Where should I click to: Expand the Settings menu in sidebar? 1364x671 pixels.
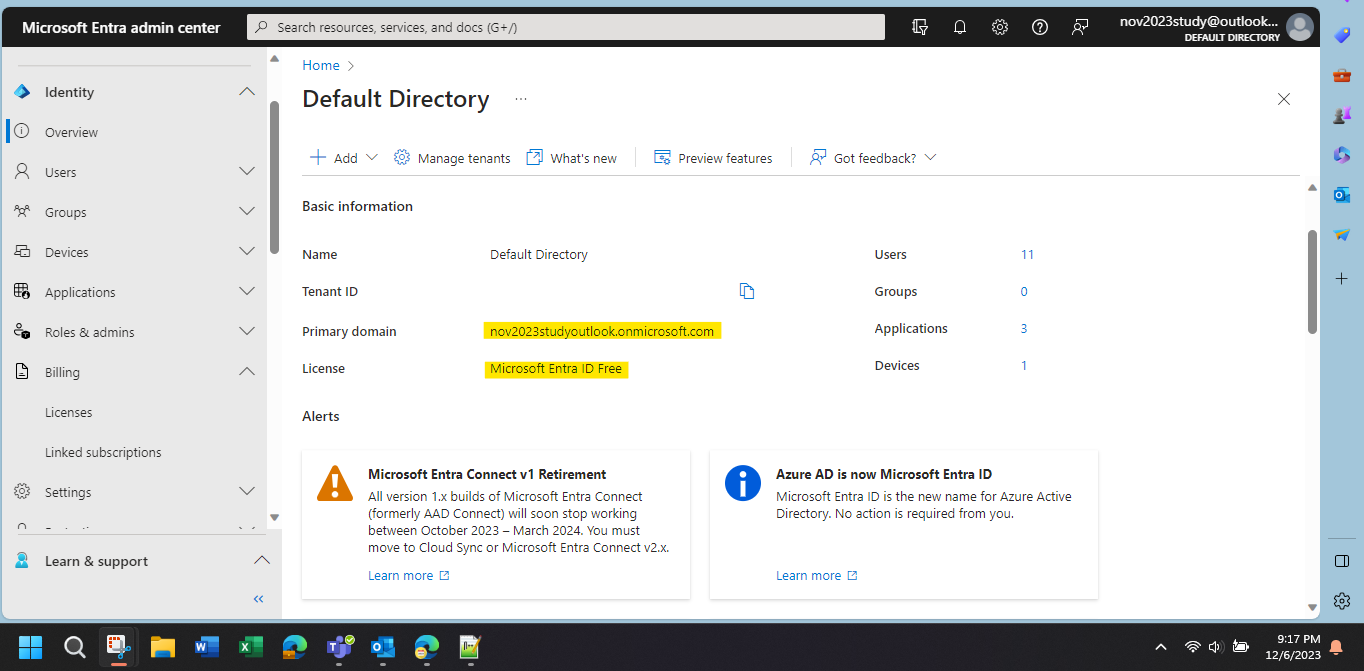(x=247, y=492)
